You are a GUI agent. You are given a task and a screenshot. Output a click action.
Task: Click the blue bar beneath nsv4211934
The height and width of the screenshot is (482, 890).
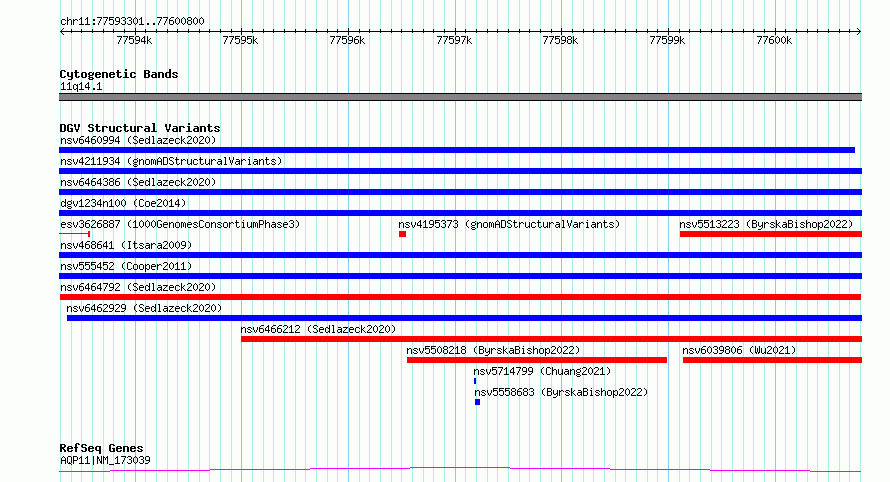460,171
